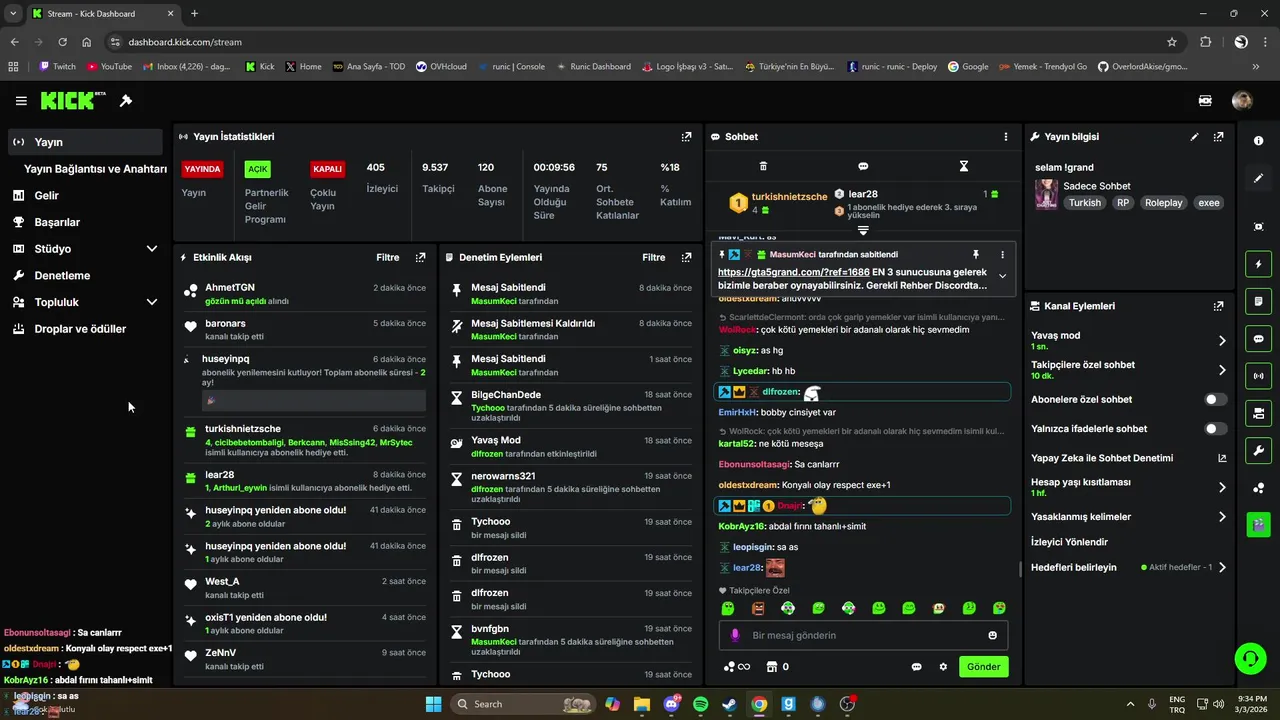Screen dimensions: 1280x720
Task: Open Yavaş mod options arrow
Action: click(x=1222, y=341)
